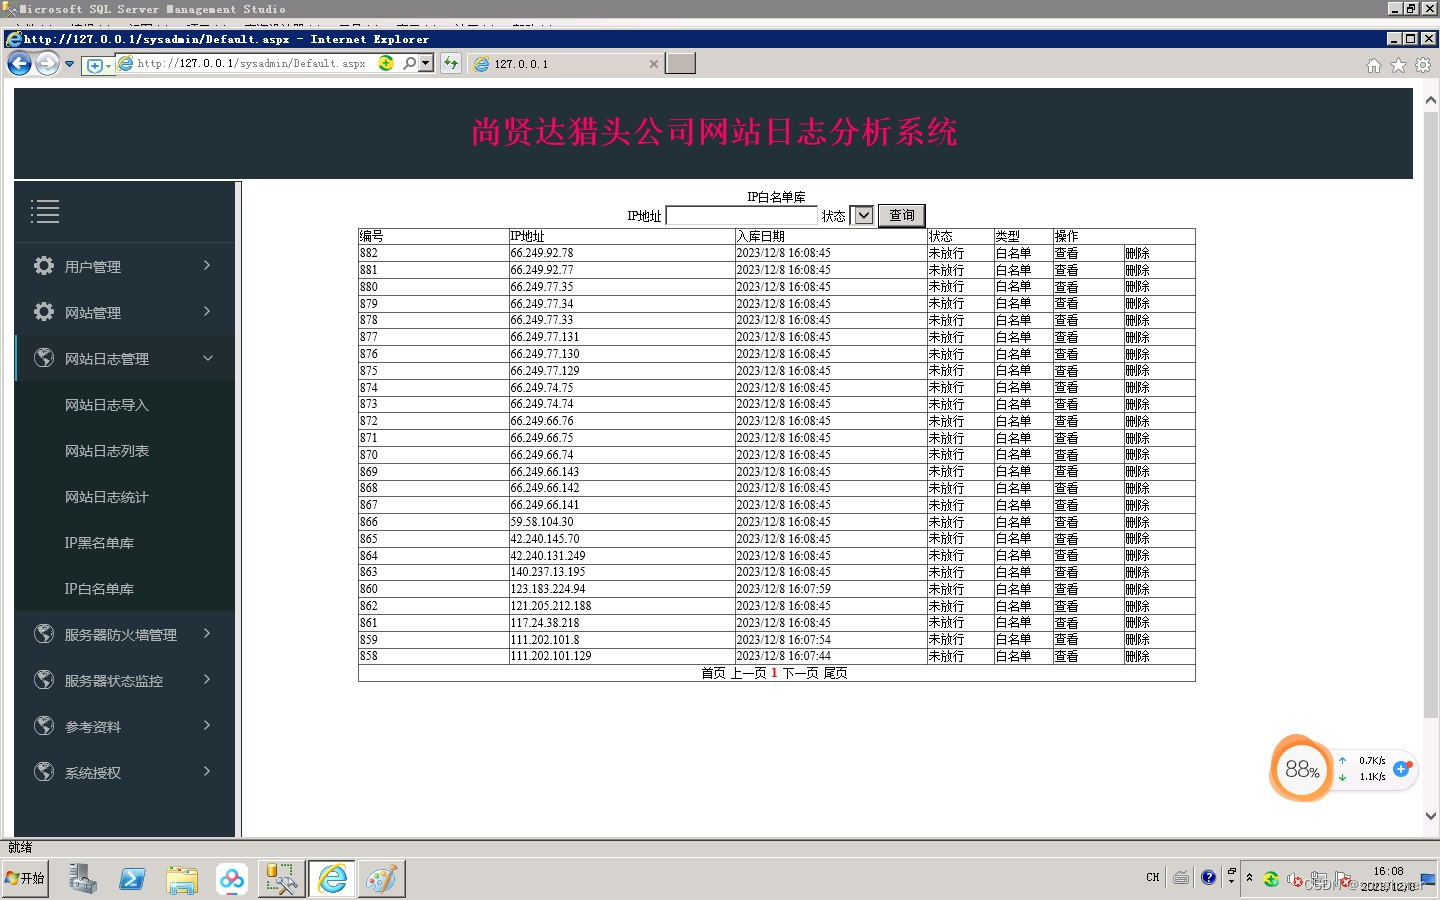This screenshot has width=1440, height=900.
Task: Open the Baidu cloud icon in taskbar
Action: [232, 879]
